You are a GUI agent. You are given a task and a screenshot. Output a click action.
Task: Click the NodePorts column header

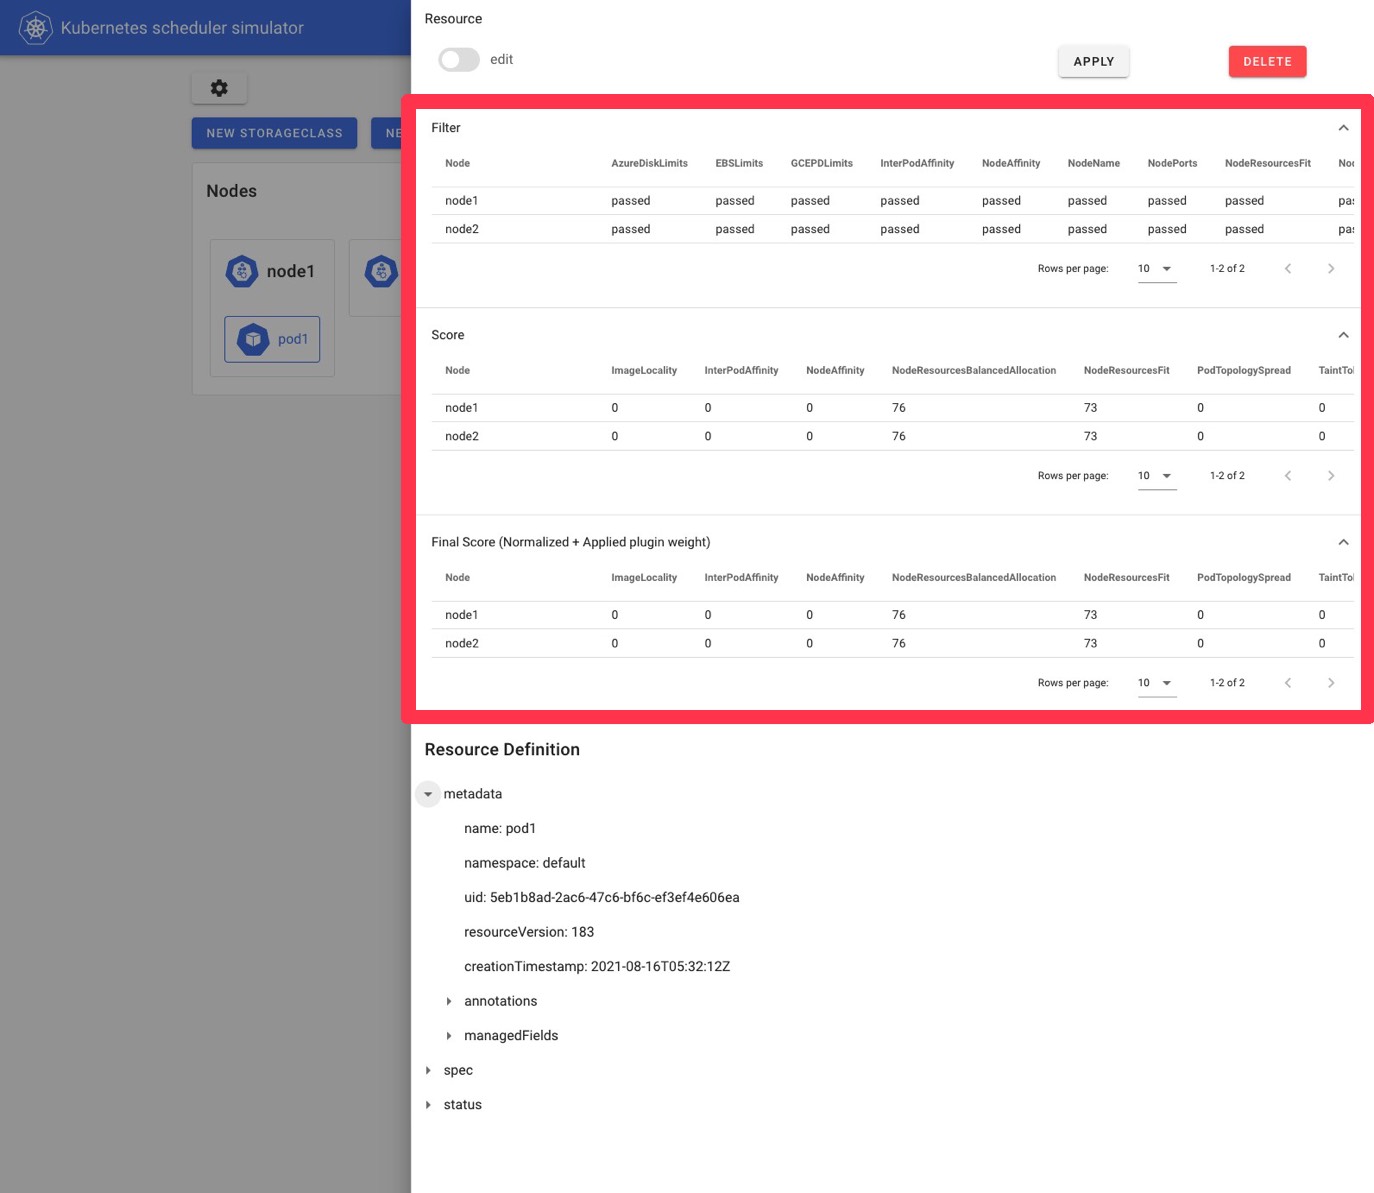click(x=1172, y=163)
